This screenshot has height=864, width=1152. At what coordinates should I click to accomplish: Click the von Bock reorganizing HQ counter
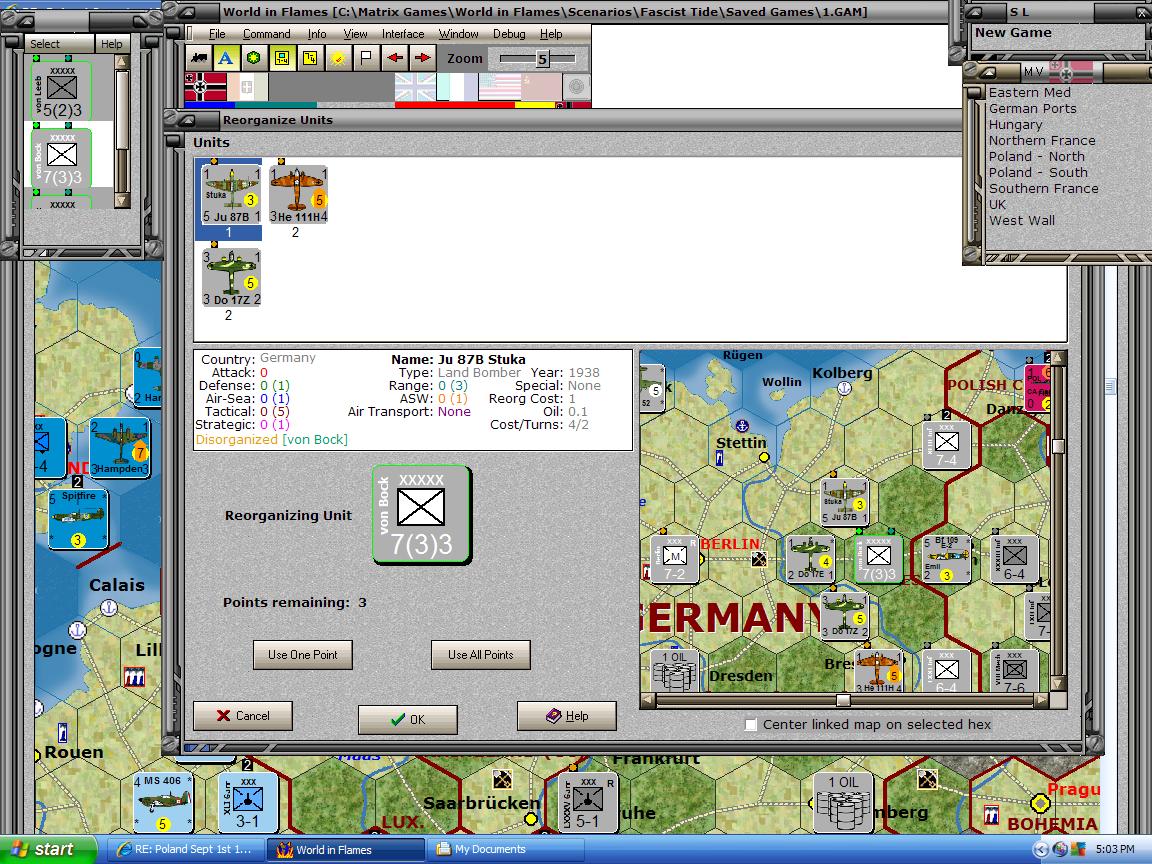(x=421, y=515)
